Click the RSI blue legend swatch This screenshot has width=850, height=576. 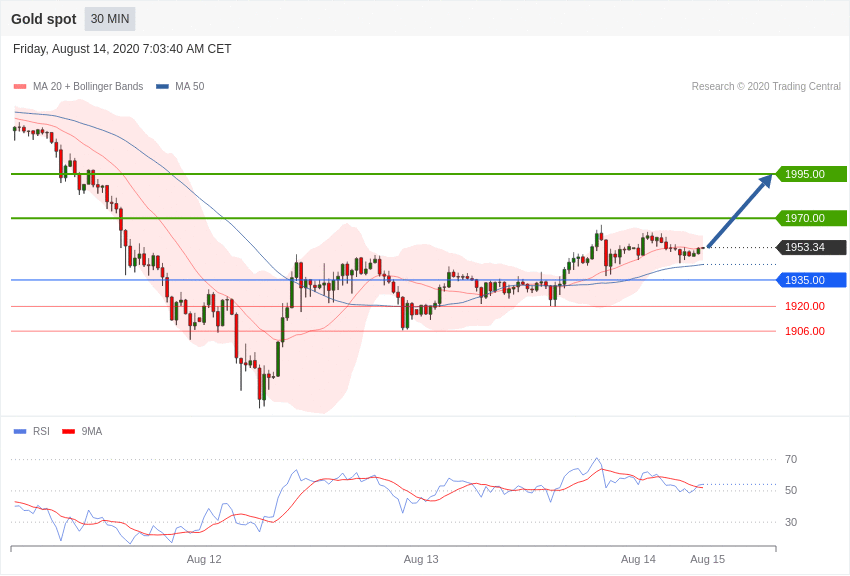point(20,431)
